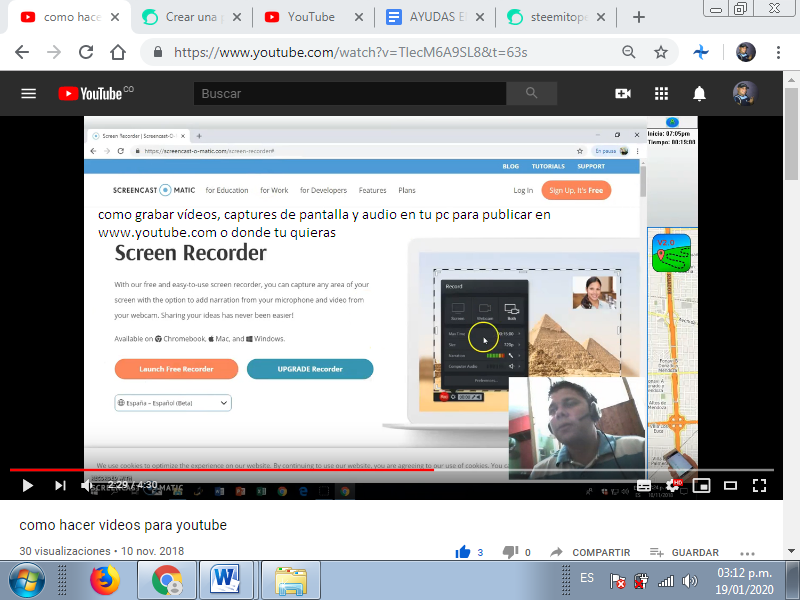Open the system volume tray icon
Image resolution: width=800 pixels, height=600 pixels.
coord(689,581)
